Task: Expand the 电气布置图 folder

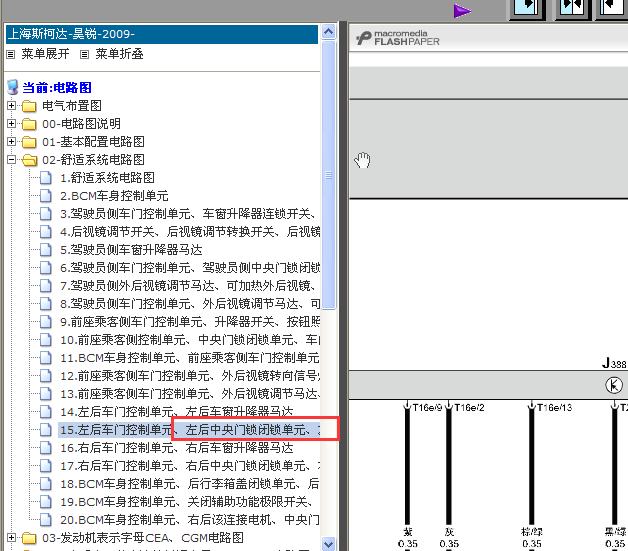Action: coord(12,106)
